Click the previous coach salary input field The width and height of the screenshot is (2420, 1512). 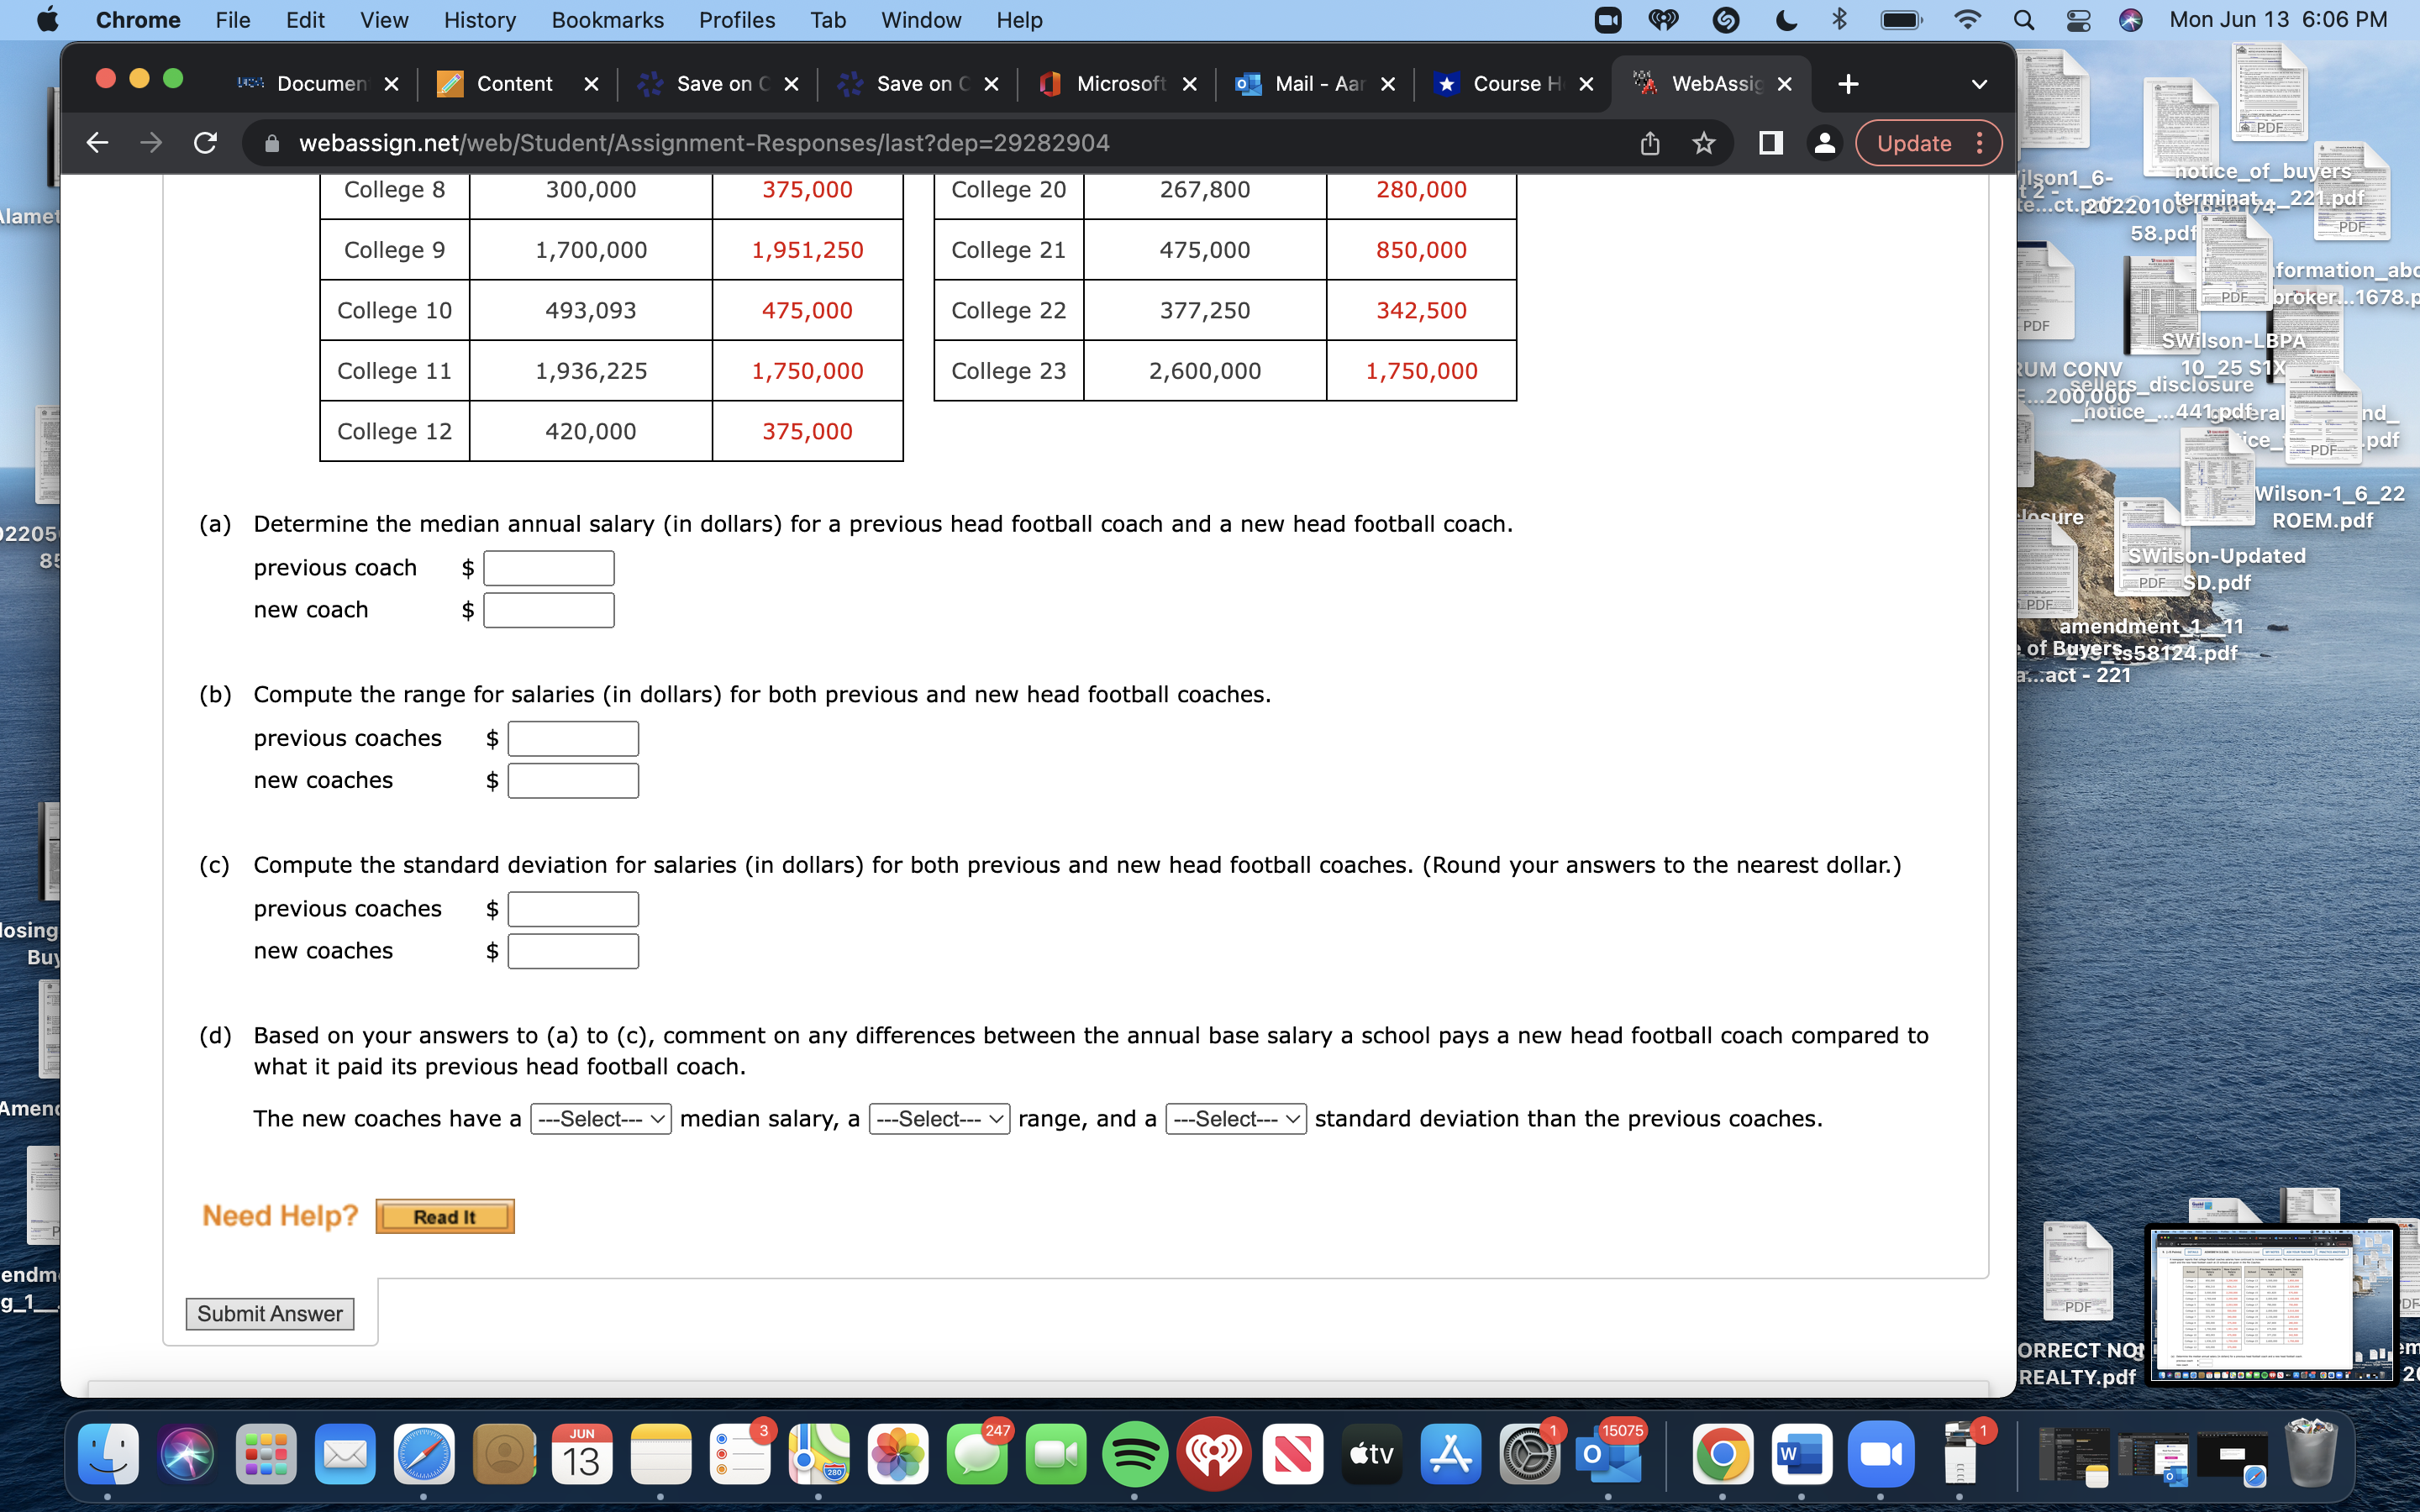(x=548, y=567)
